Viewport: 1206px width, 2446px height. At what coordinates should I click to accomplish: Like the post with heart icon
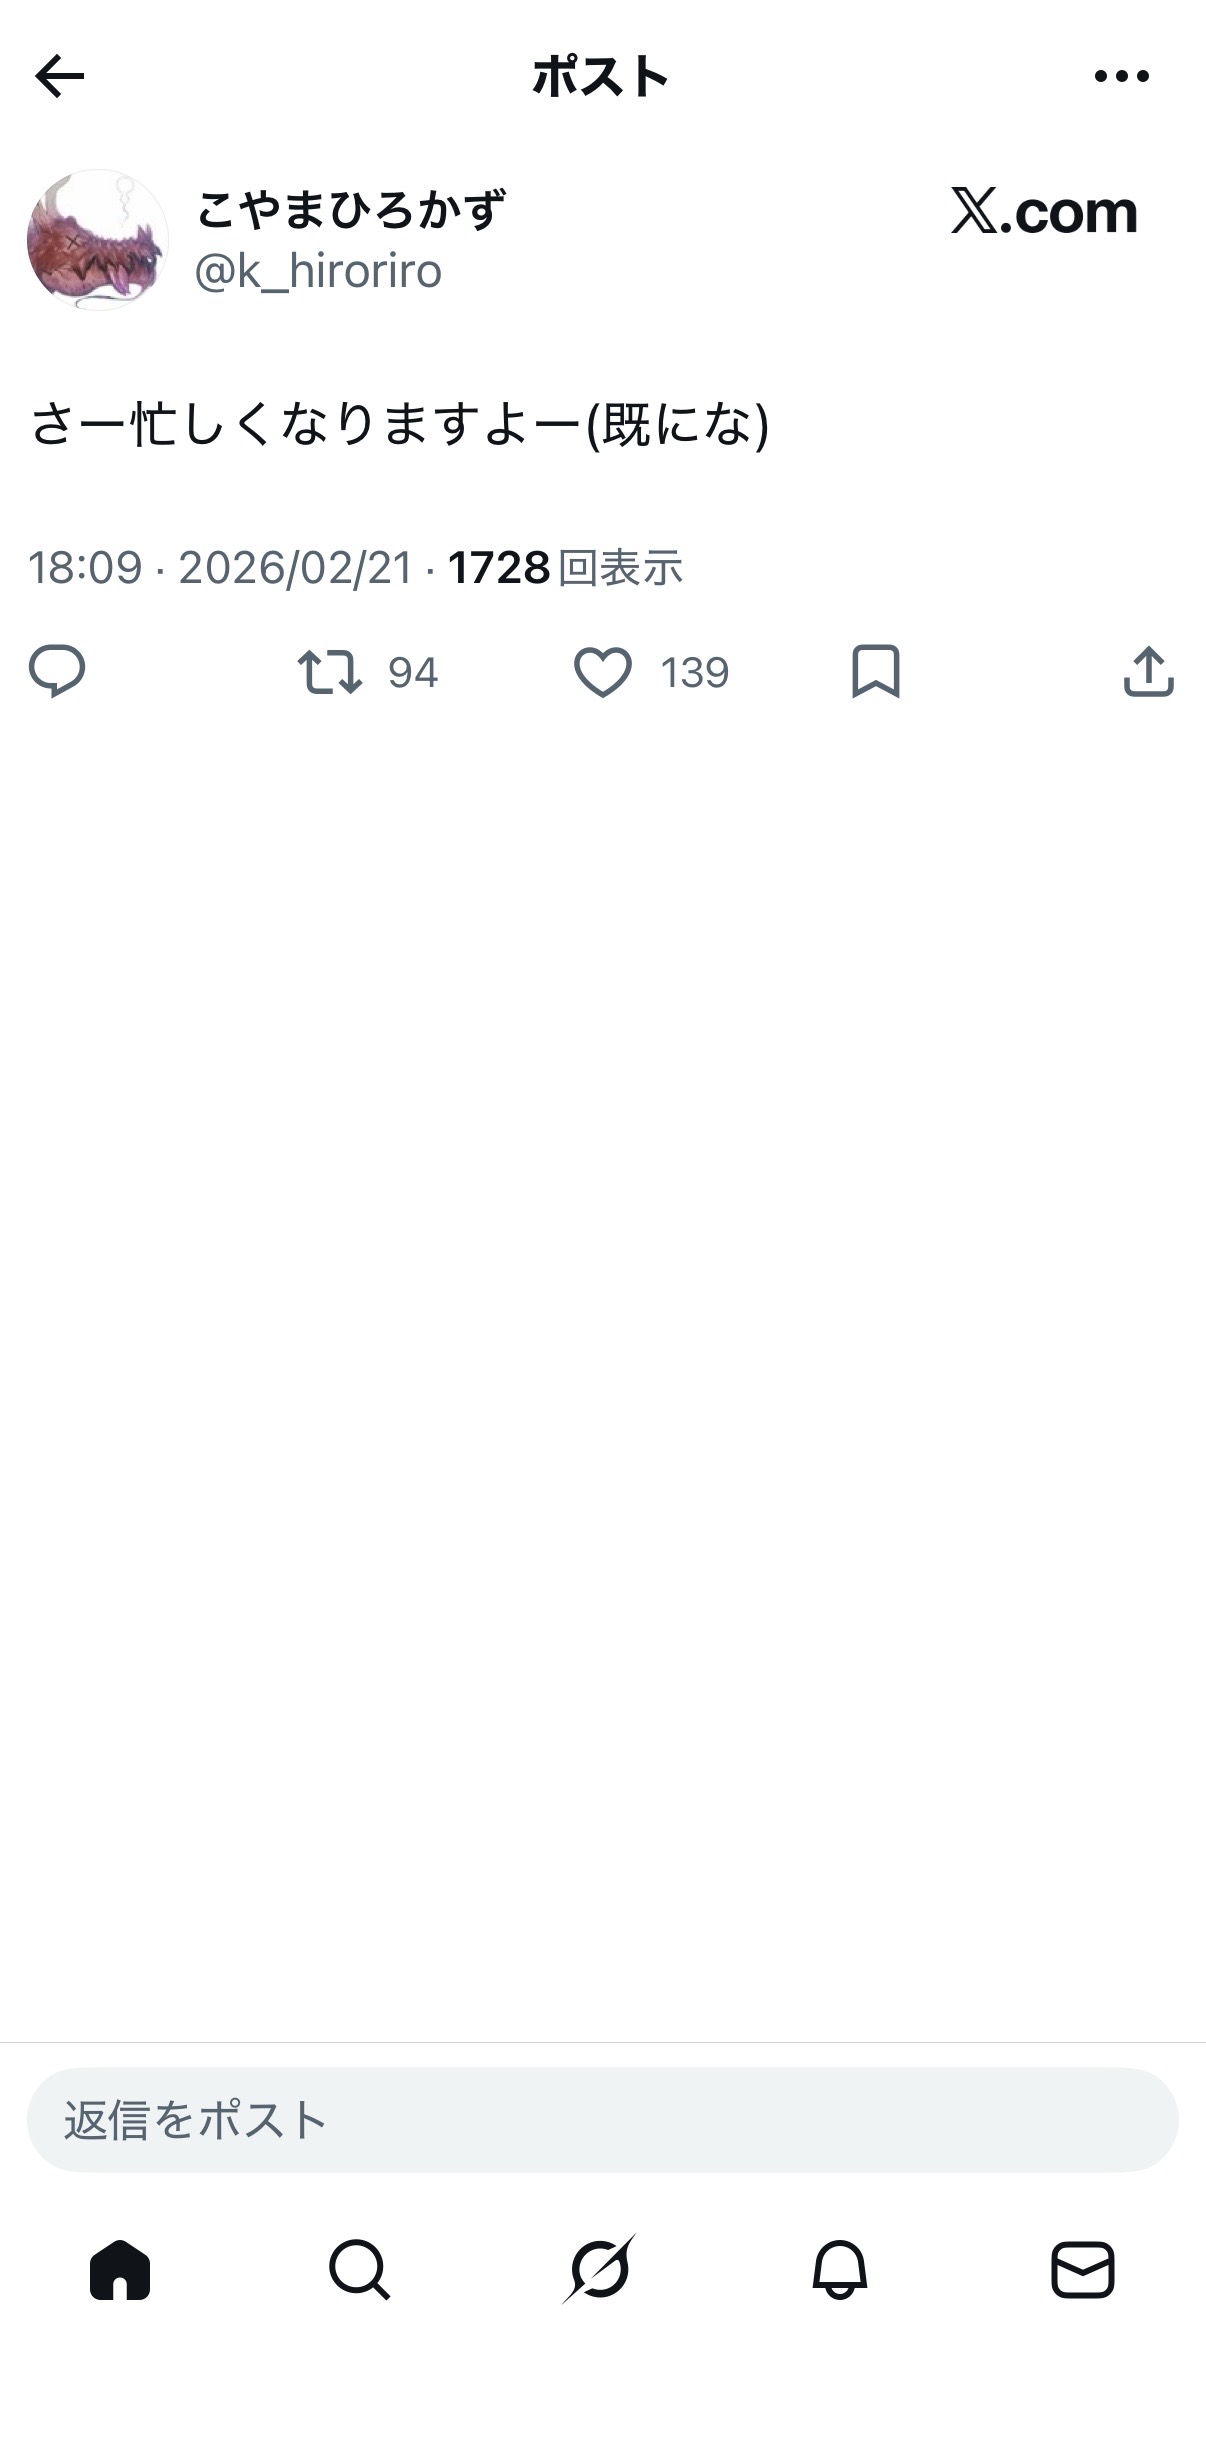[x=602, y=672]
